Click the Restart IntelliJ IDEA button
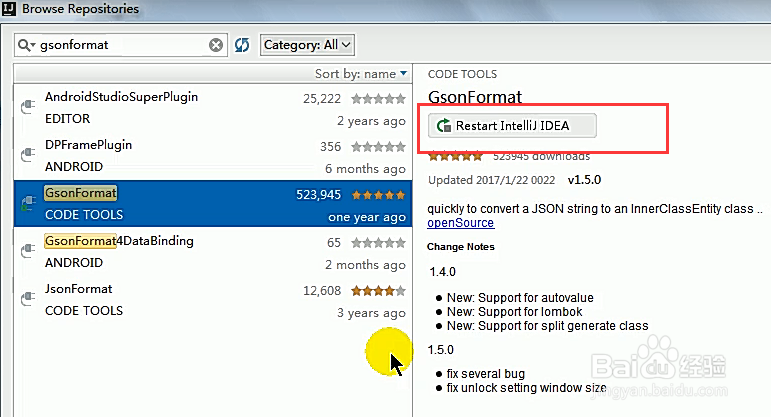The image size is (771, 417). click(512, 125)
